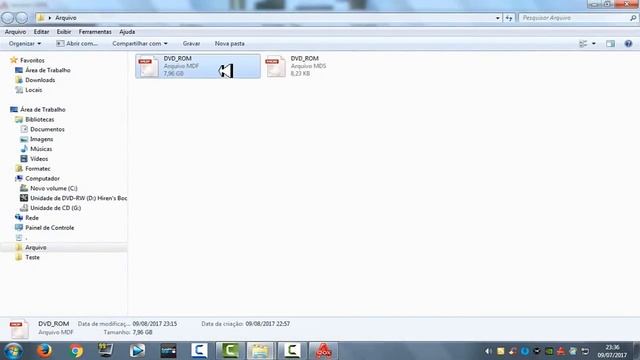Go to Área de Trabalho under Favoritos

click(x=43, y=70)
